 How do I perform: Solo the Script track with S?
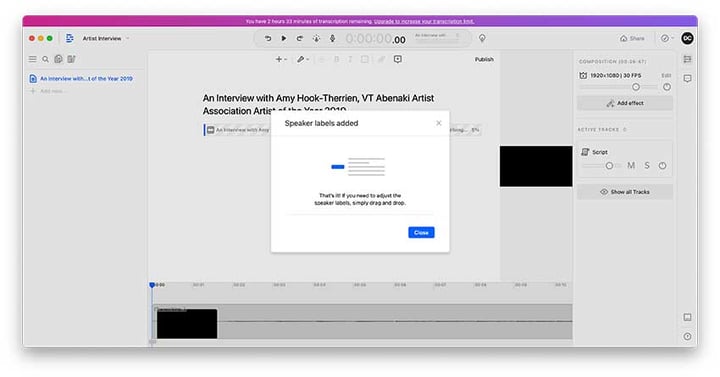(647, 165)
